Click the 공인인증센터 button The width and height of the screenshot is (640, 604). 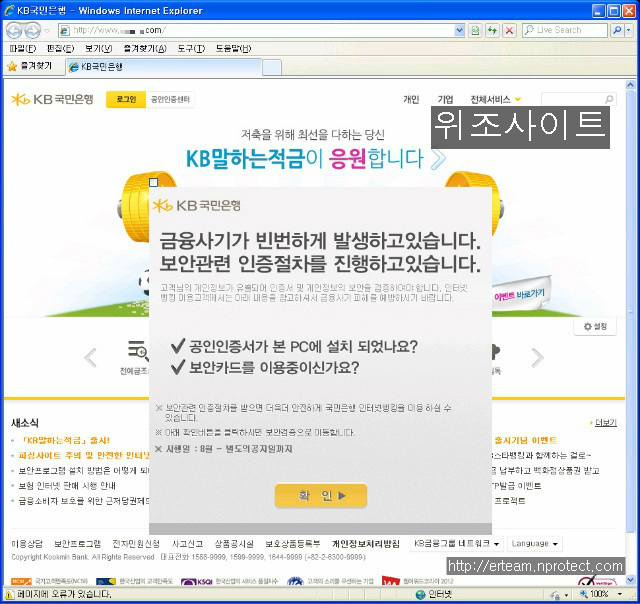pyautogui.click(x=170, y=99)
